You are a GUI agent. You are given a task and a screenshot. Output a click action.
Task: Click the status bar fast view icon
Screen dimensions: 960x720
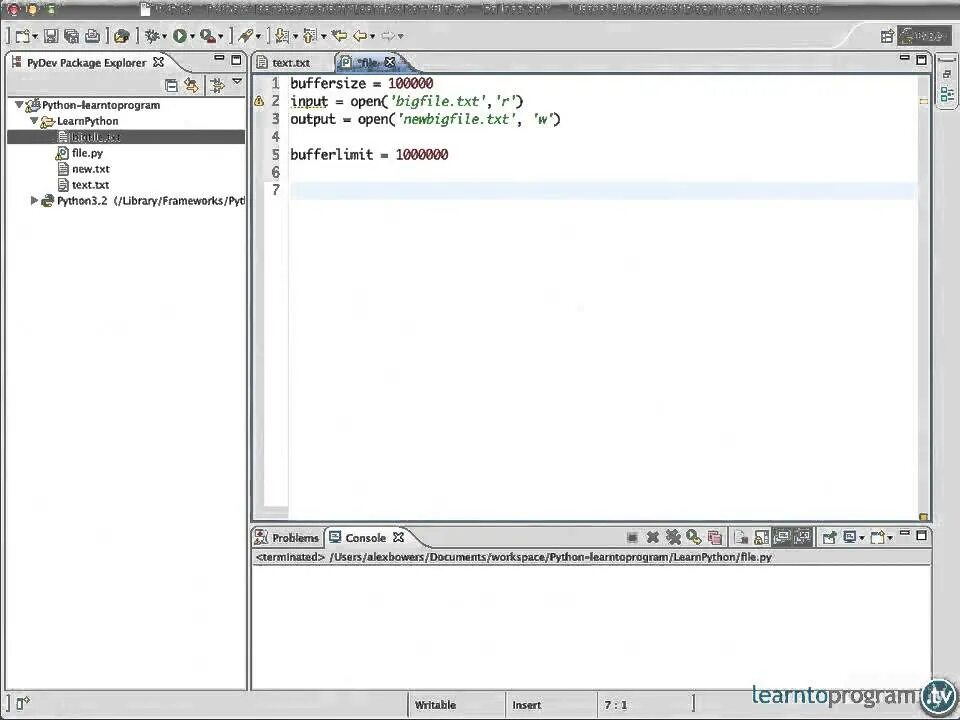pos(22,703)
